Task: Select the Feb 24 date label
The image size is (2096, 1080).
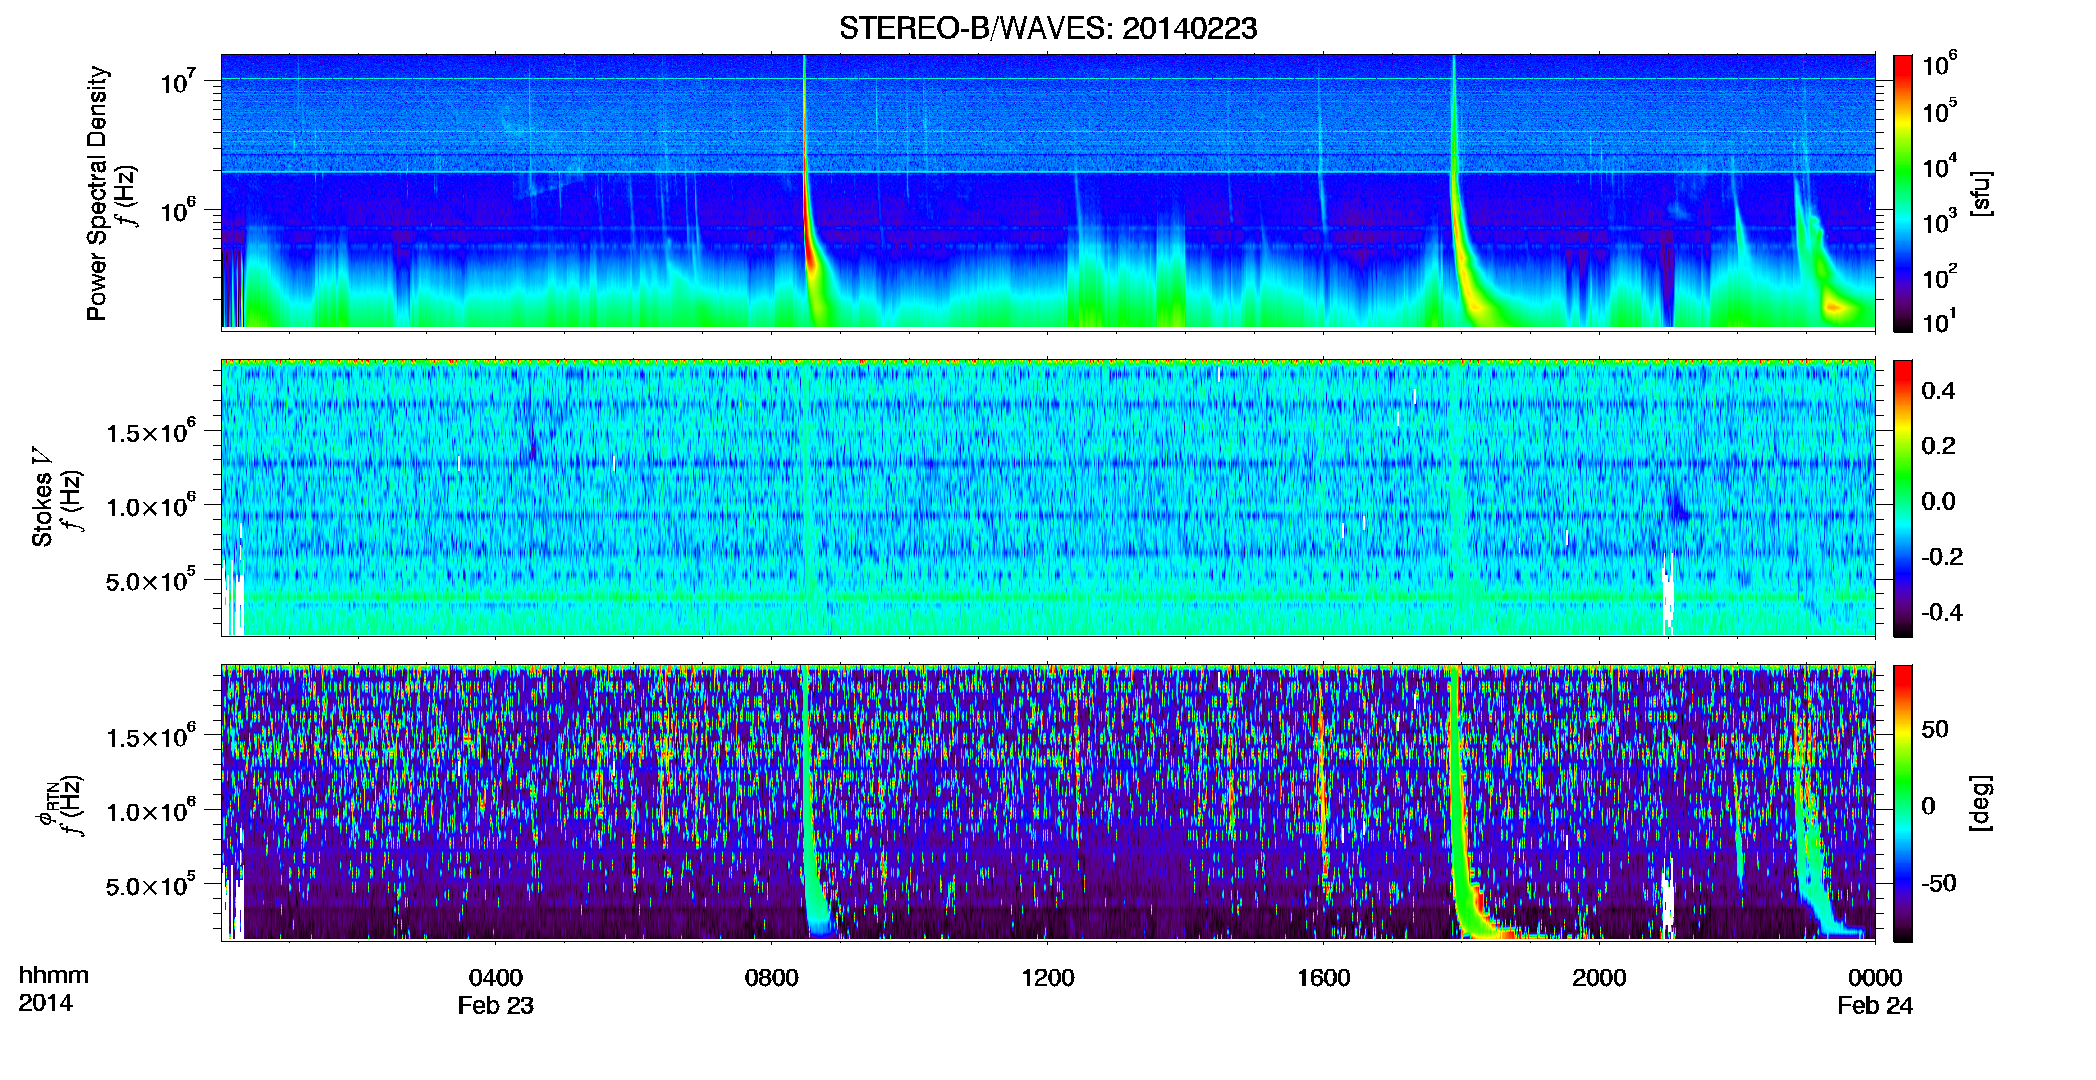Action: [x=1875, y=1006]
